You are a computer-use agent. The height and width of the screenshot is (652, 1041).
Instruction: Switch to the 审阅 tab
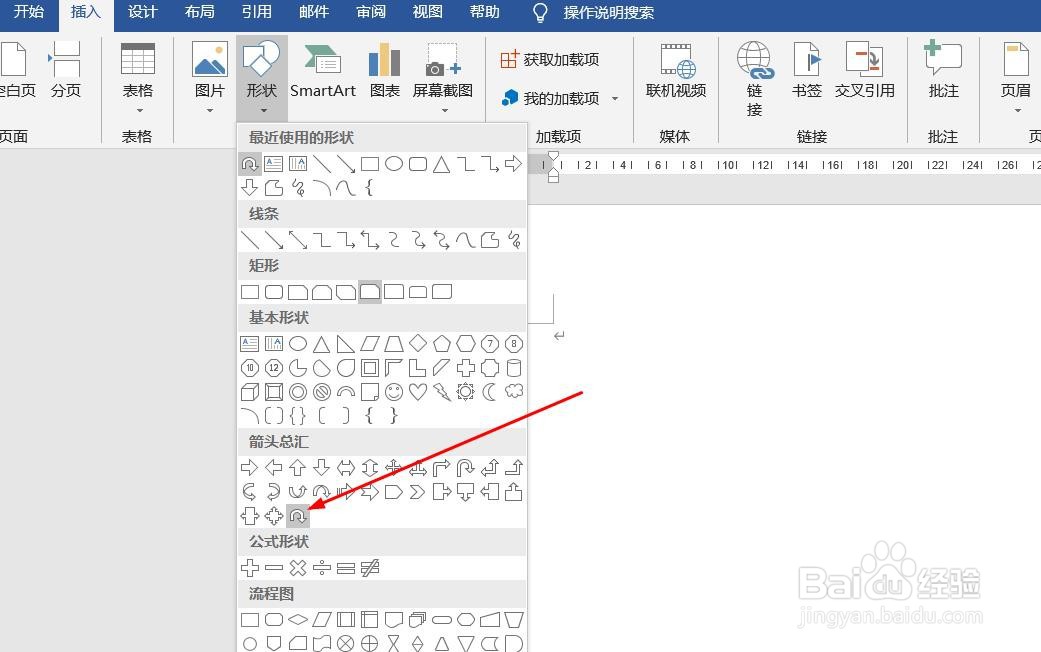coord(371,12)
